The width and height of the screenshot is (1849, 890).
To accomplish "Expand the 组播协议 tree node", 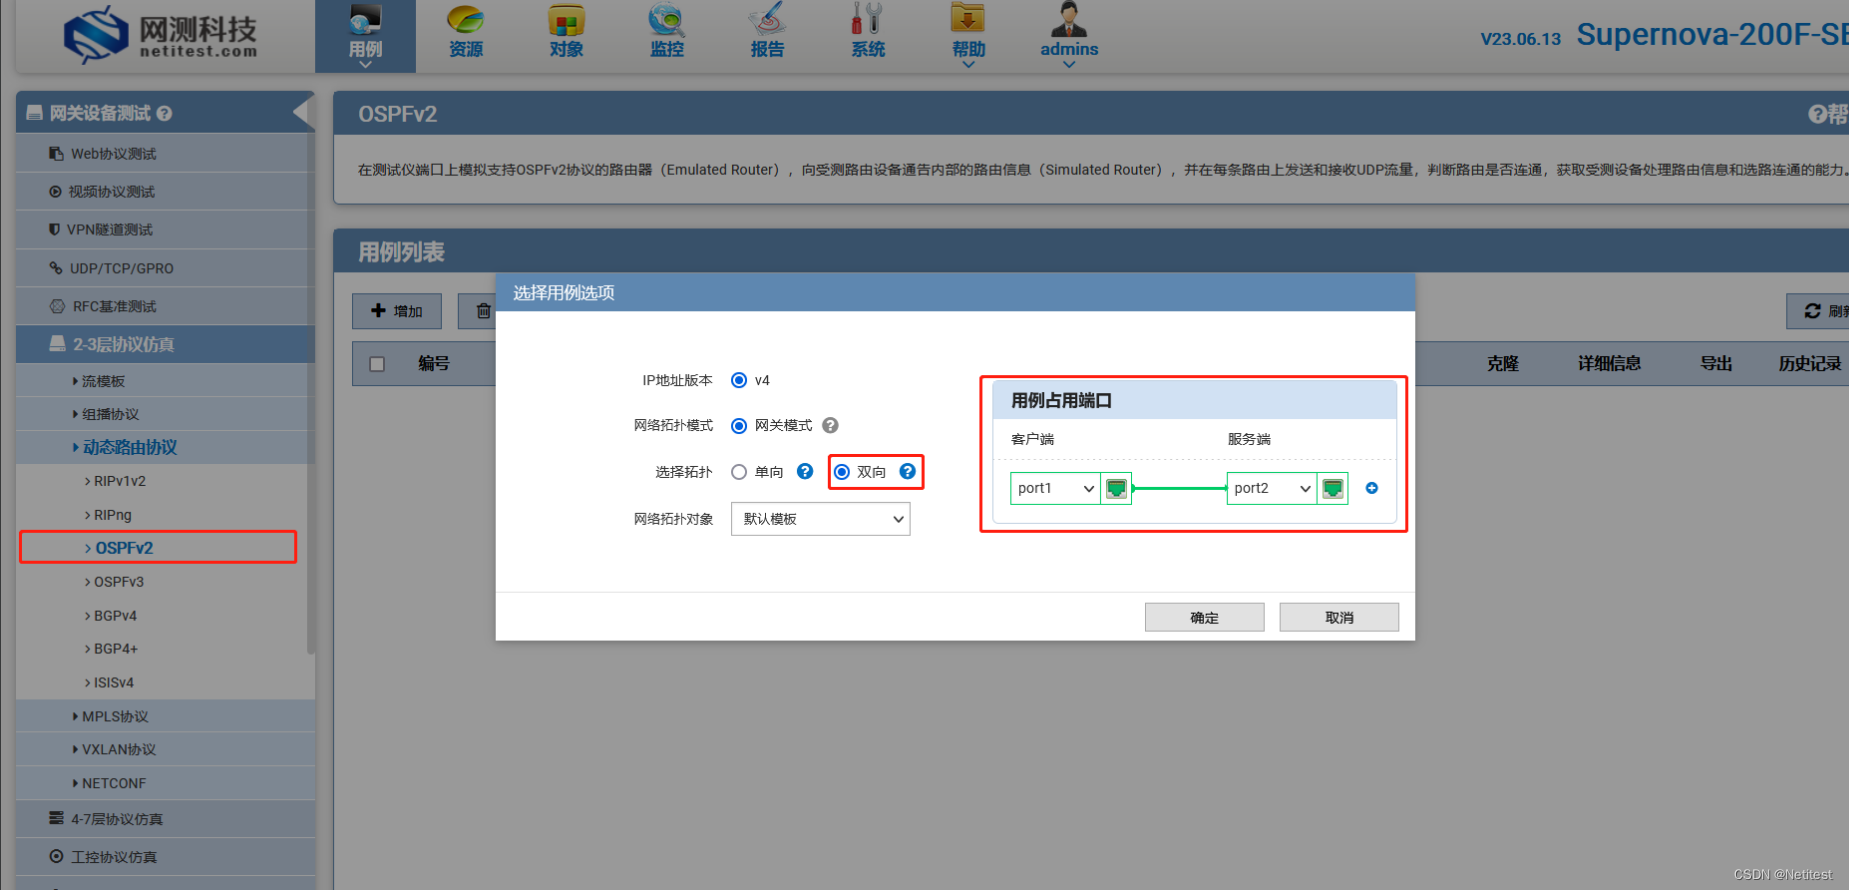I will pyautogui.click(x=165, y=414).
